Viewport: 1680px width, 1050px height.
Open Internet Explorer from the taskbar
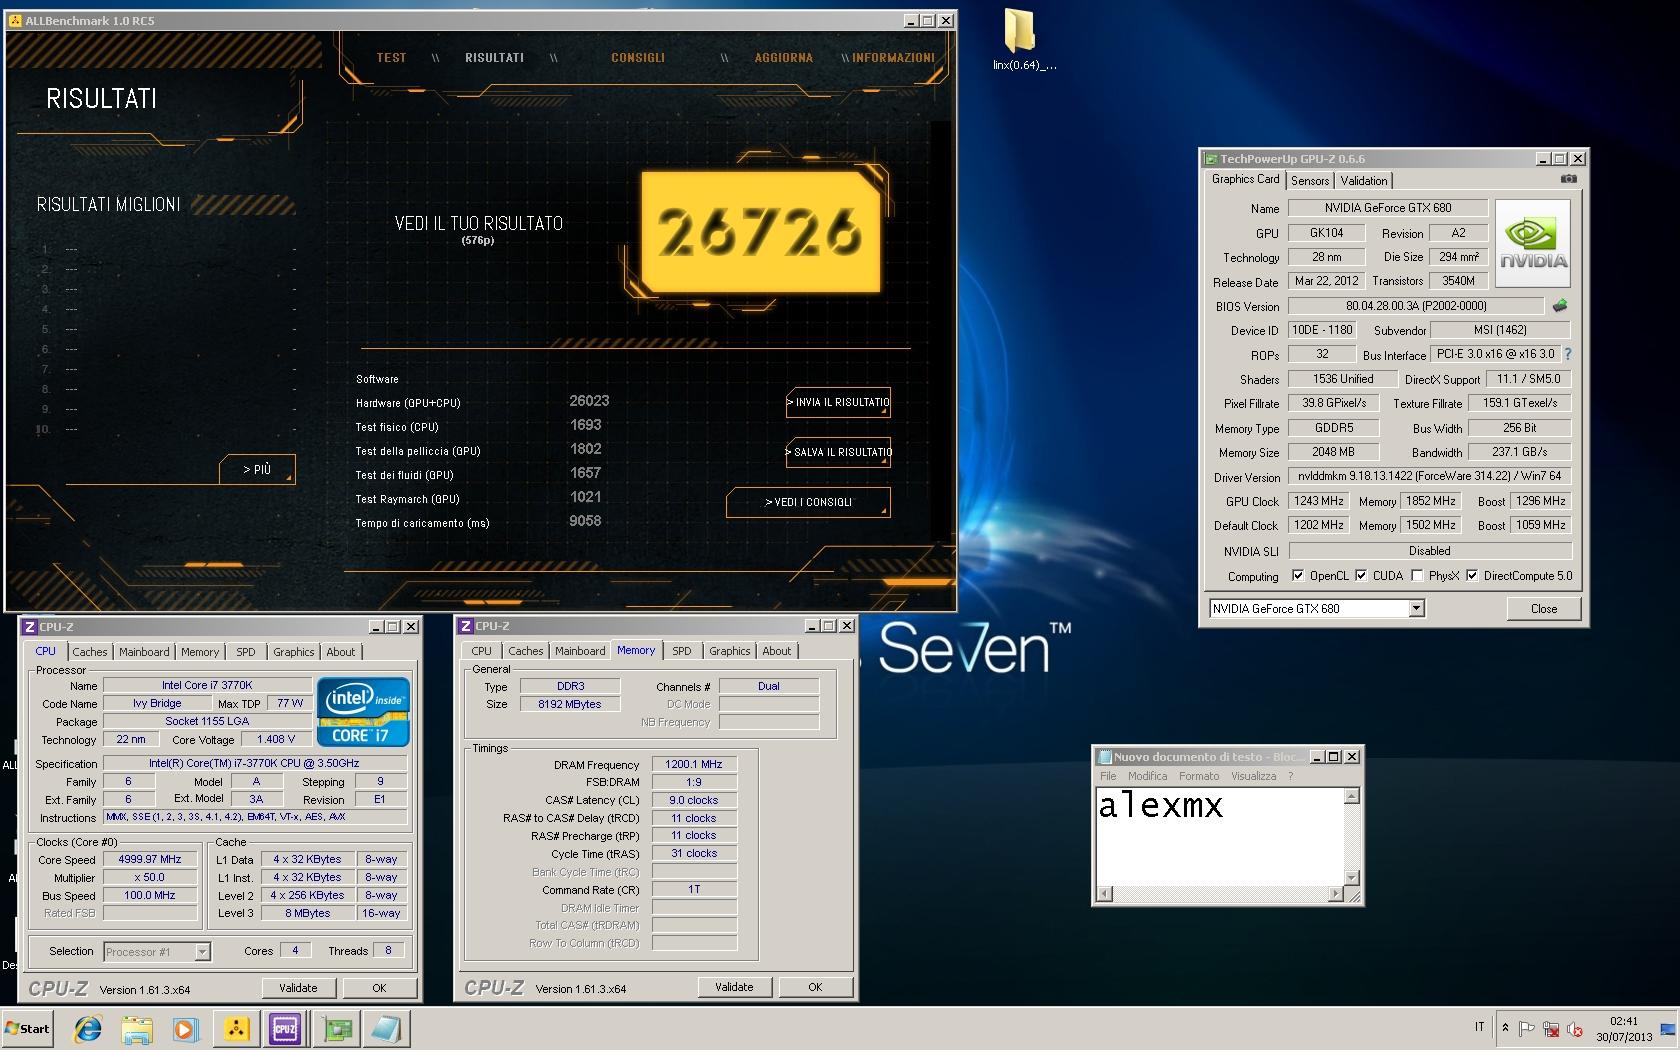point(88,1029)
